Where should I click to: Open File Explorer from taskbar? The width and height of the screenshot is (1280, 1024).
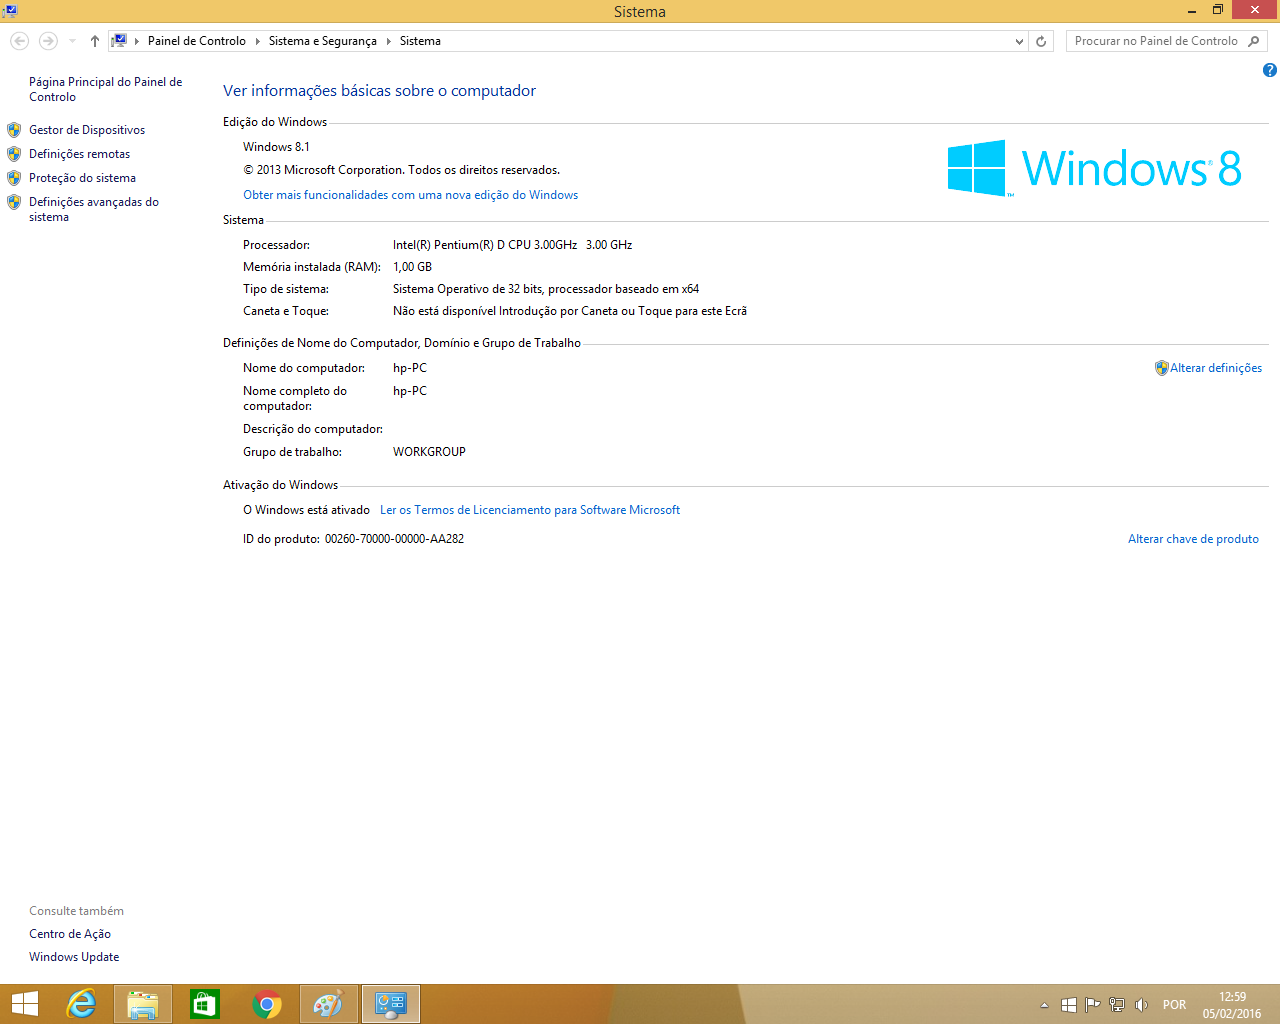(143, 1004)
